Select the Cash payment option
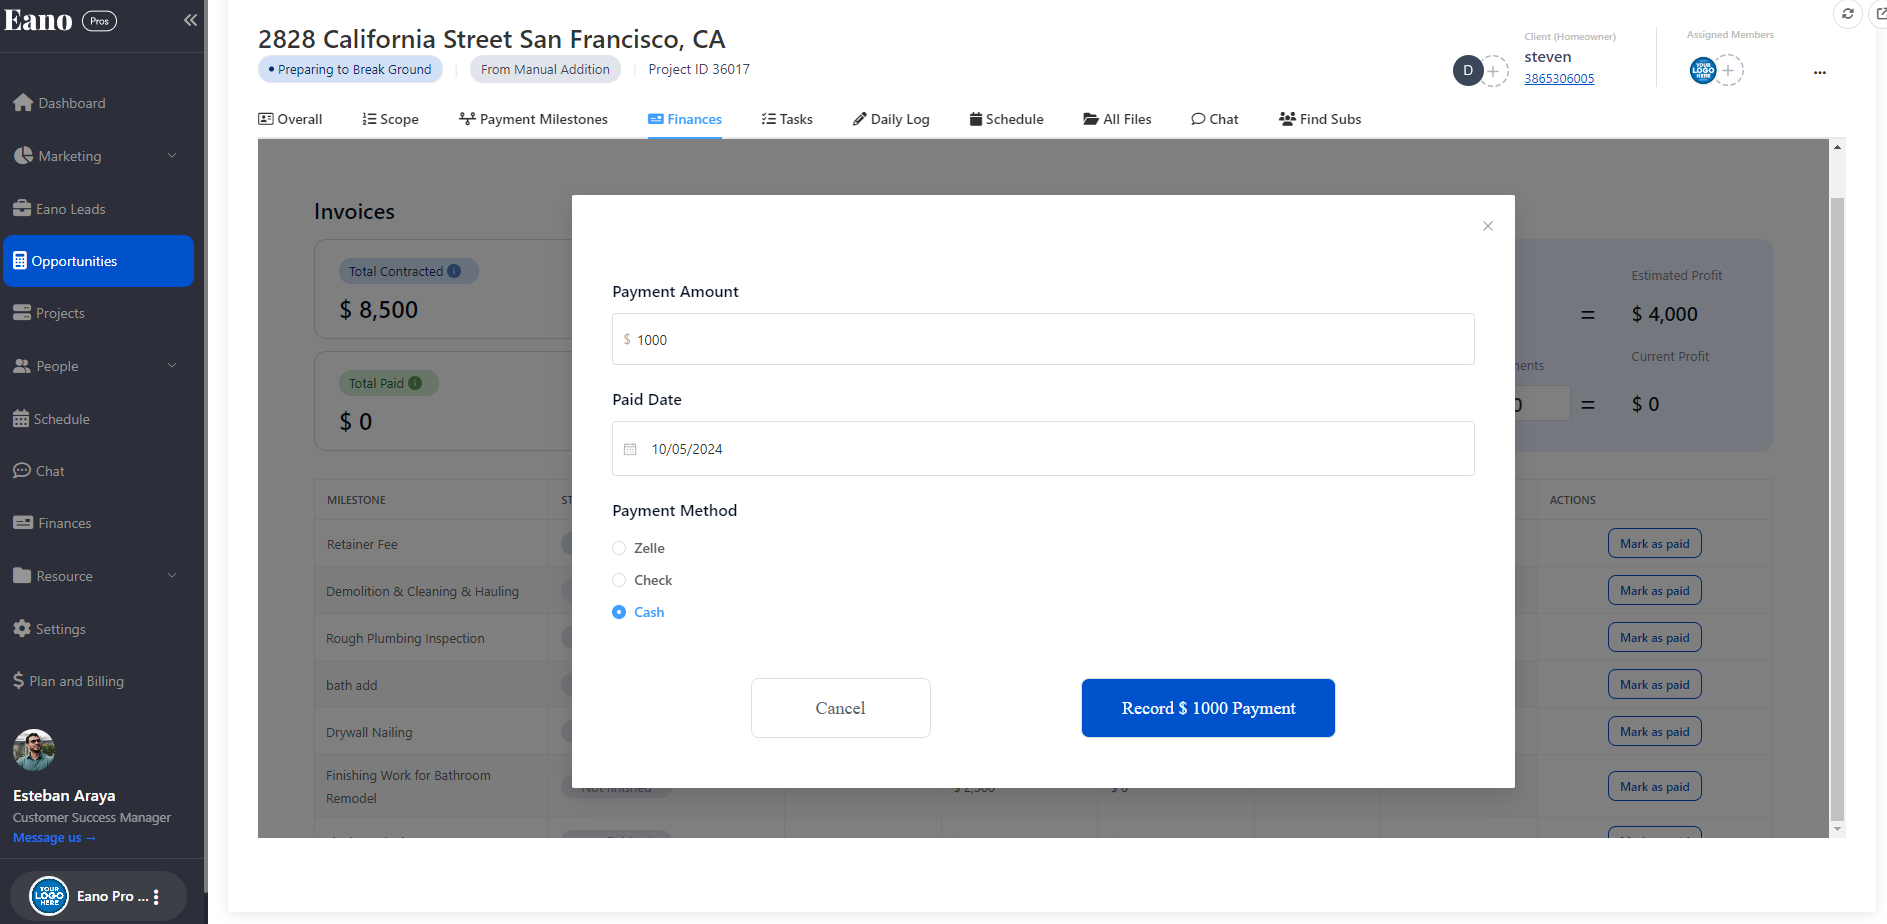Viewport: 1887px width, 924px height. (x=619, y=612)
